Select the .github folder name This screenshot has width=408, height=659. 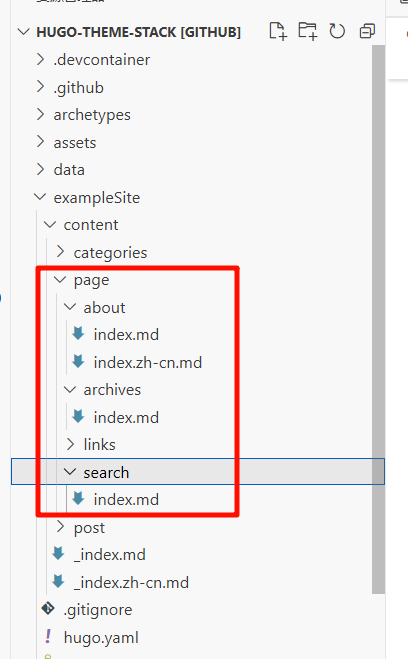pos(78,88)
